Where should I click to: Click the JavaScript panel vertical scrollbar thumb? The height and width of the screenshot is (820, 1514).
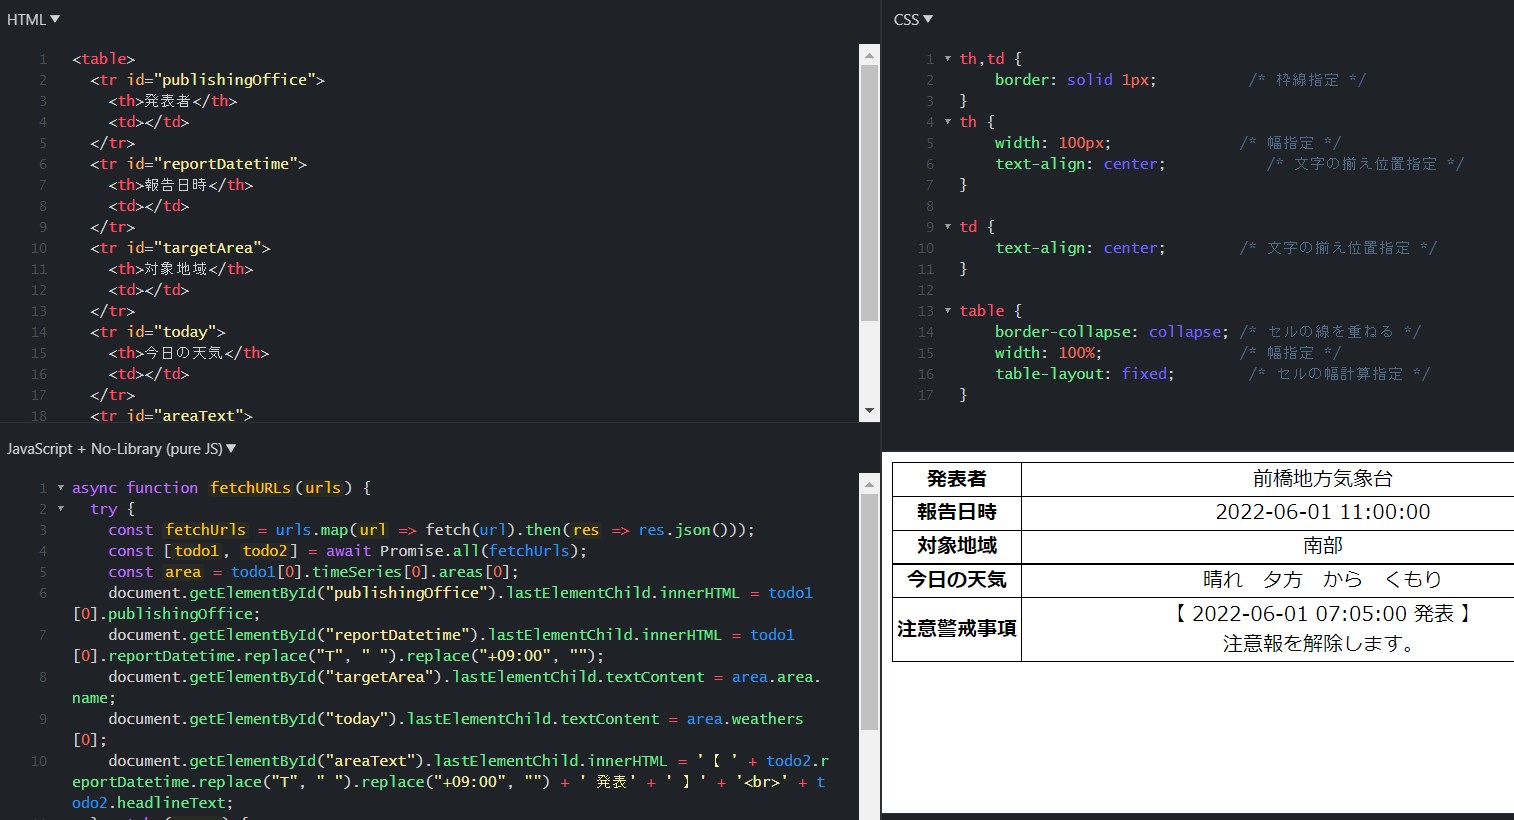869,620
